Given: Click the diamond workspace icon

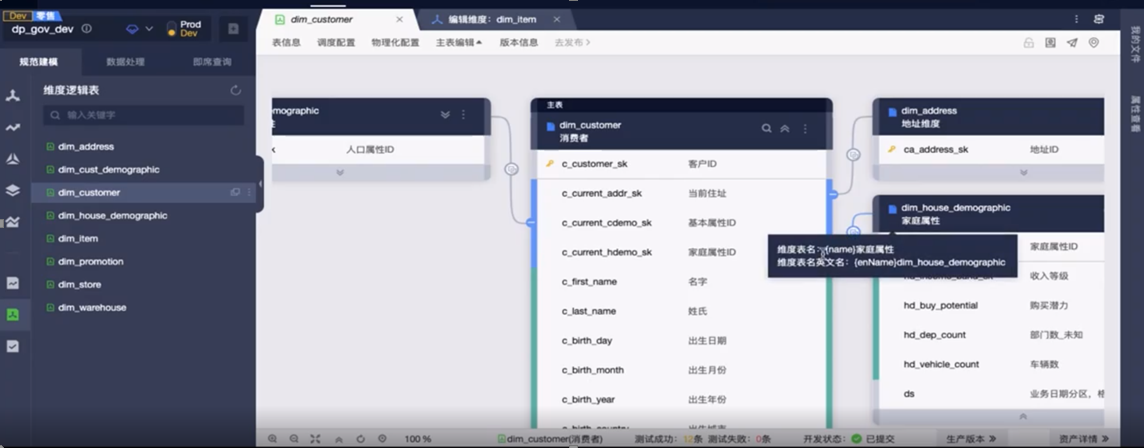Looking at the screenshot, I should [x=132, y=29].
